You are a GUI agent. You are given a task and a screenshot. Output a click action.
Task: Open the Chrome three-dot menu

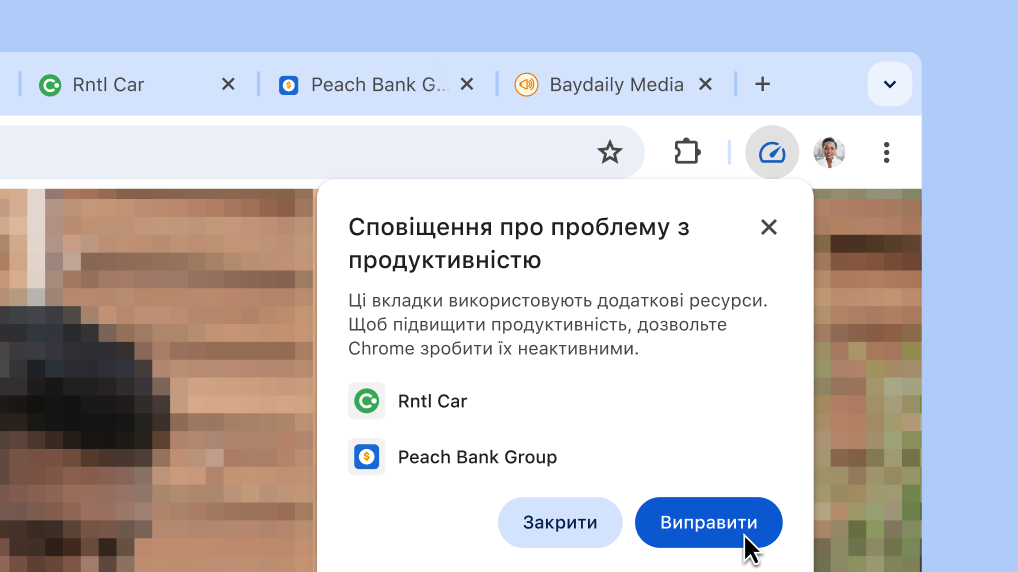coord(886,153)
